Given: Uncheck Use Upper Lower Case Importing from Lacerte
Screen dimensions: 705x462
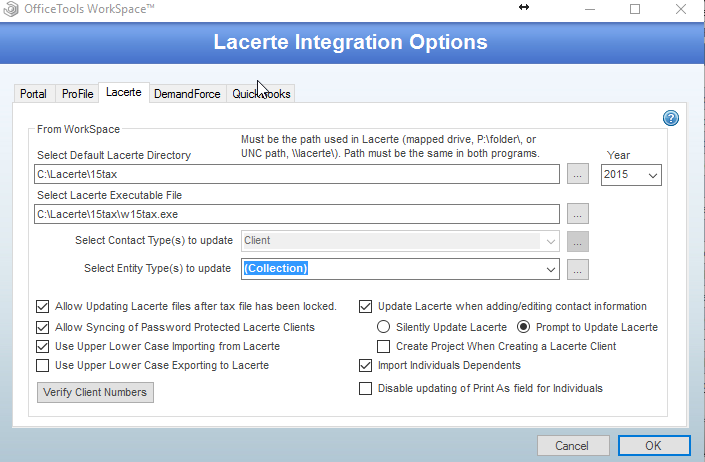Looking at the screenshot, I should coord(42,346).
